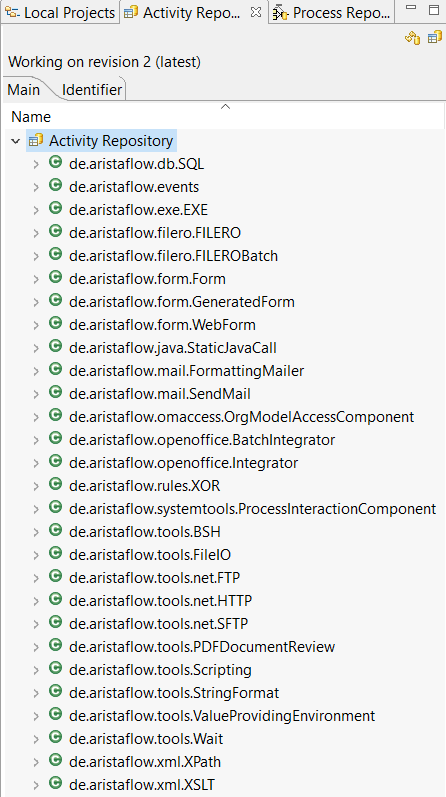Click the green icon beside de.aristaflow.xml.XSLT
The image size is (446, 797).
pyautogui.click(x=55, y=784)
